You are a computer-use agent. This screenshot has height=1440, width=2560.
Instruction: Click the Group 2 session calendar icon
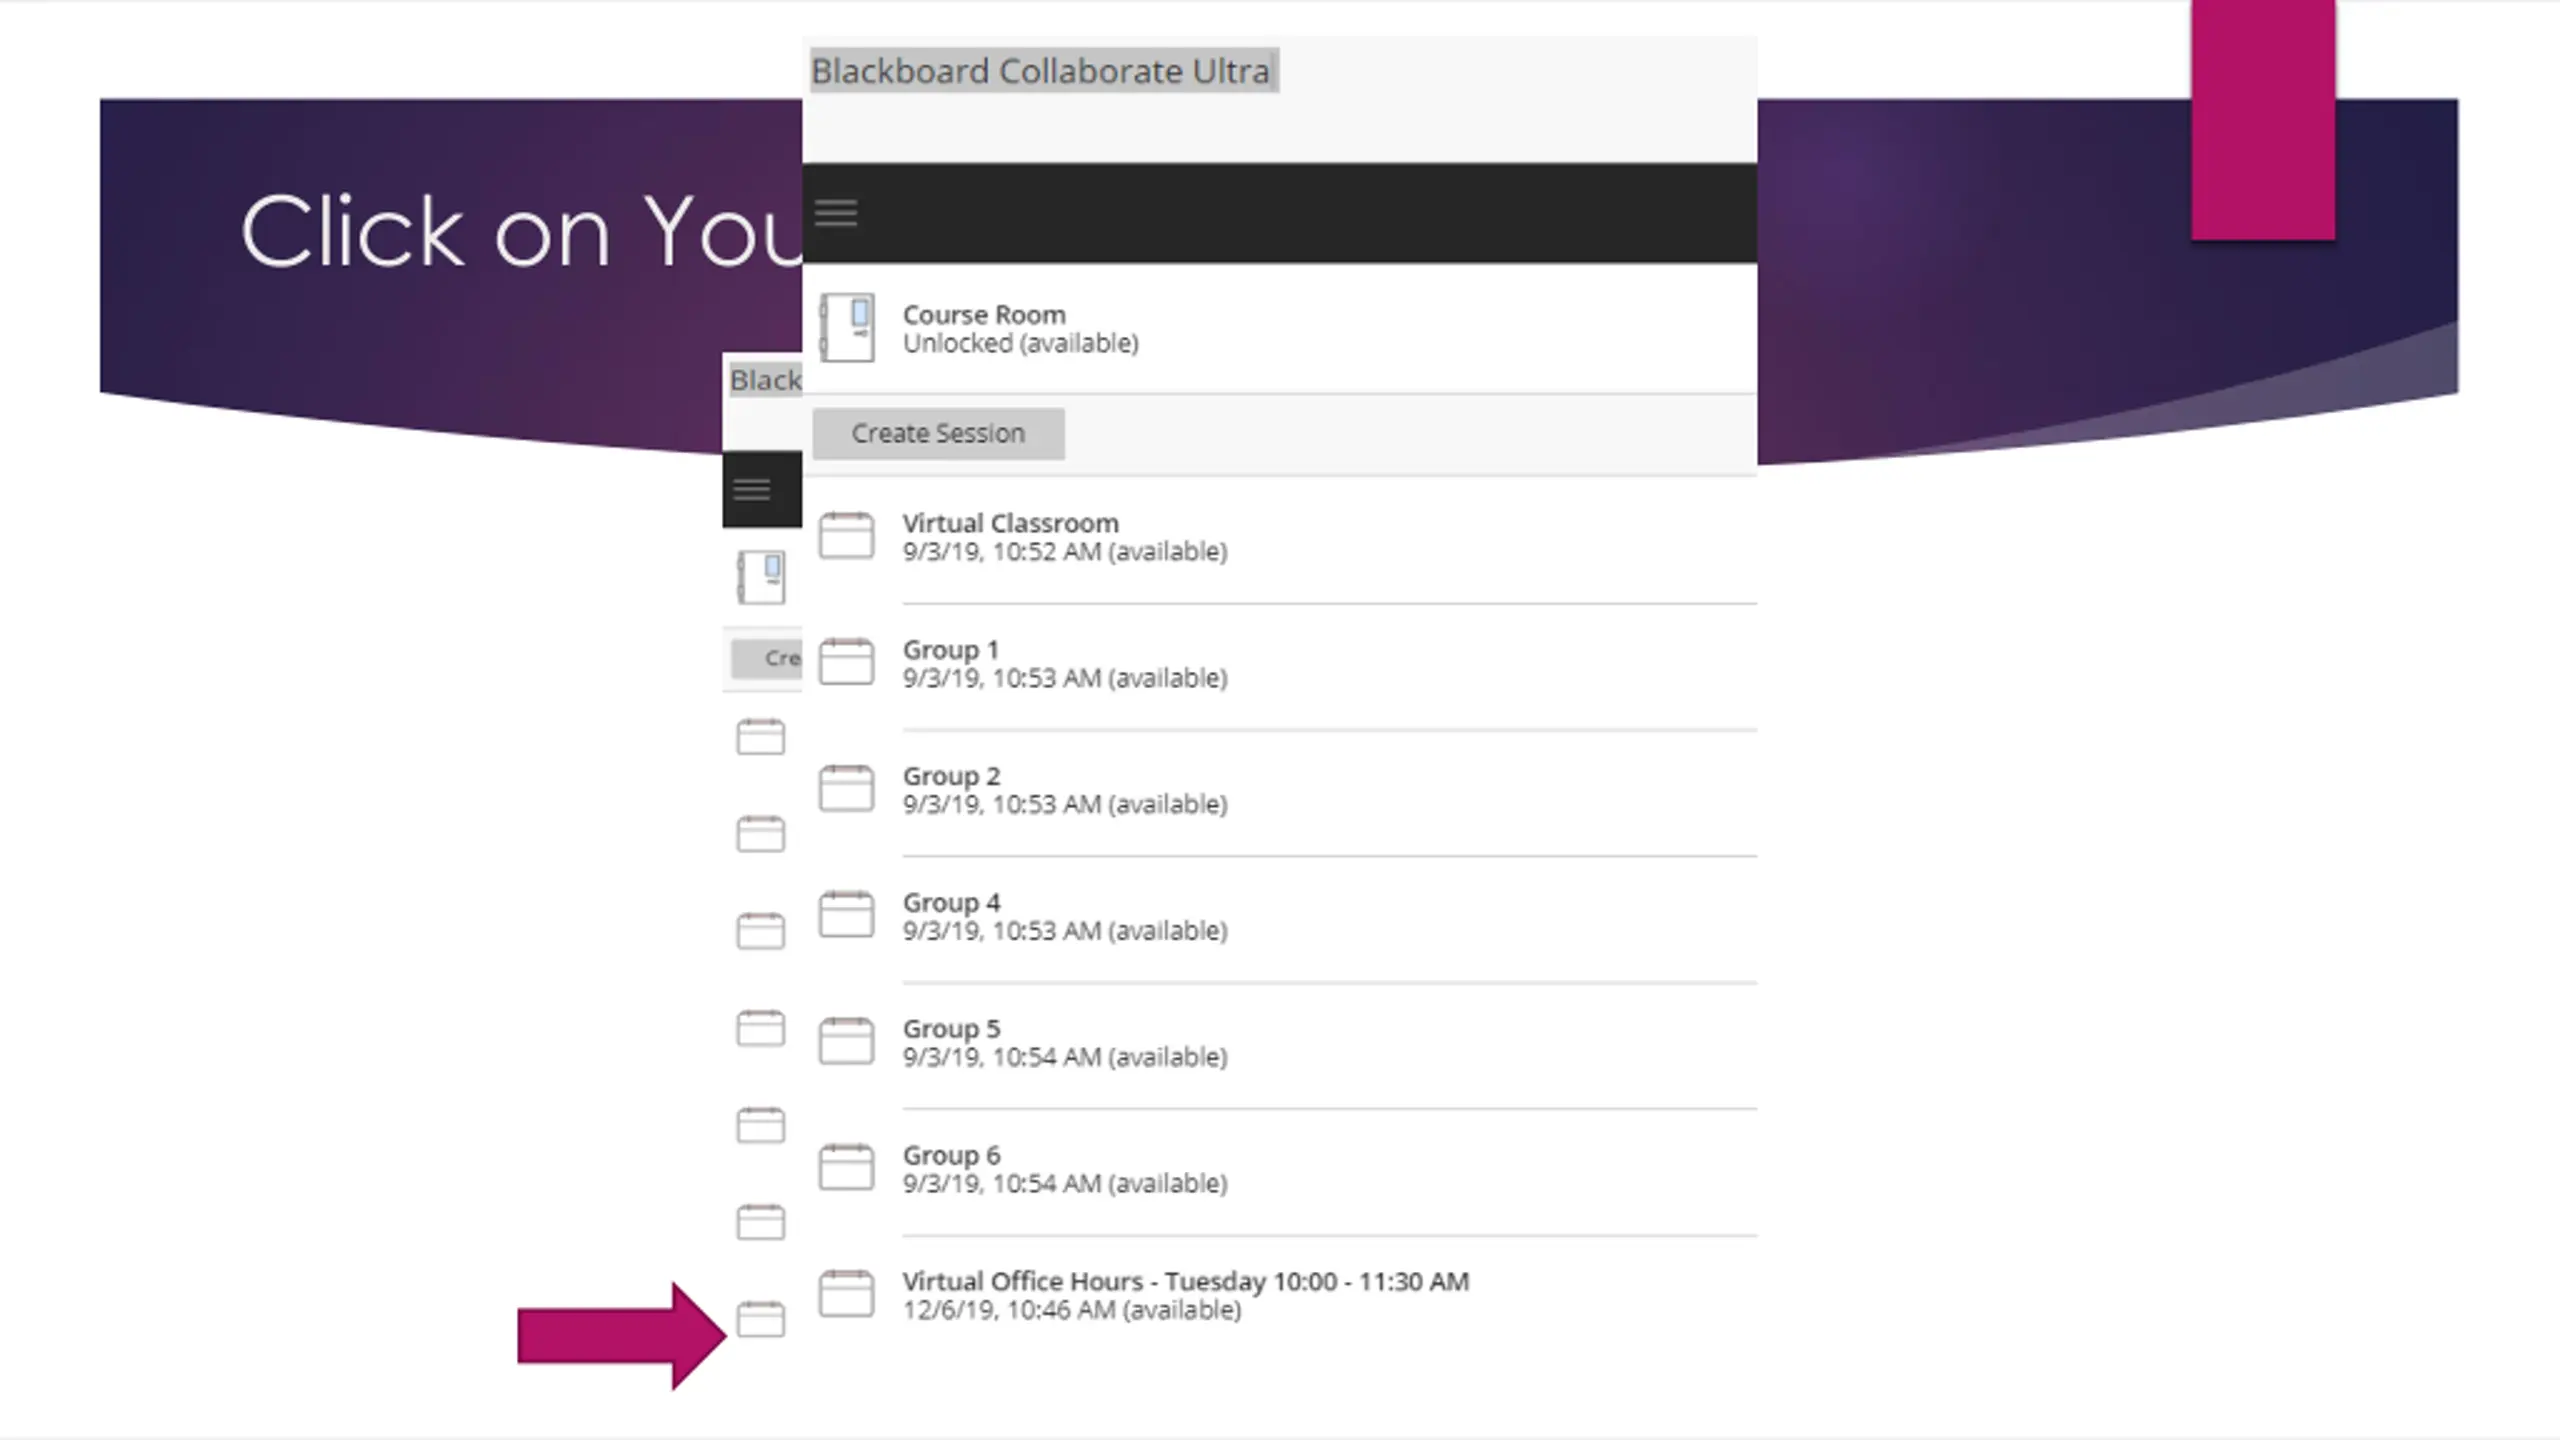click(846, 789)
